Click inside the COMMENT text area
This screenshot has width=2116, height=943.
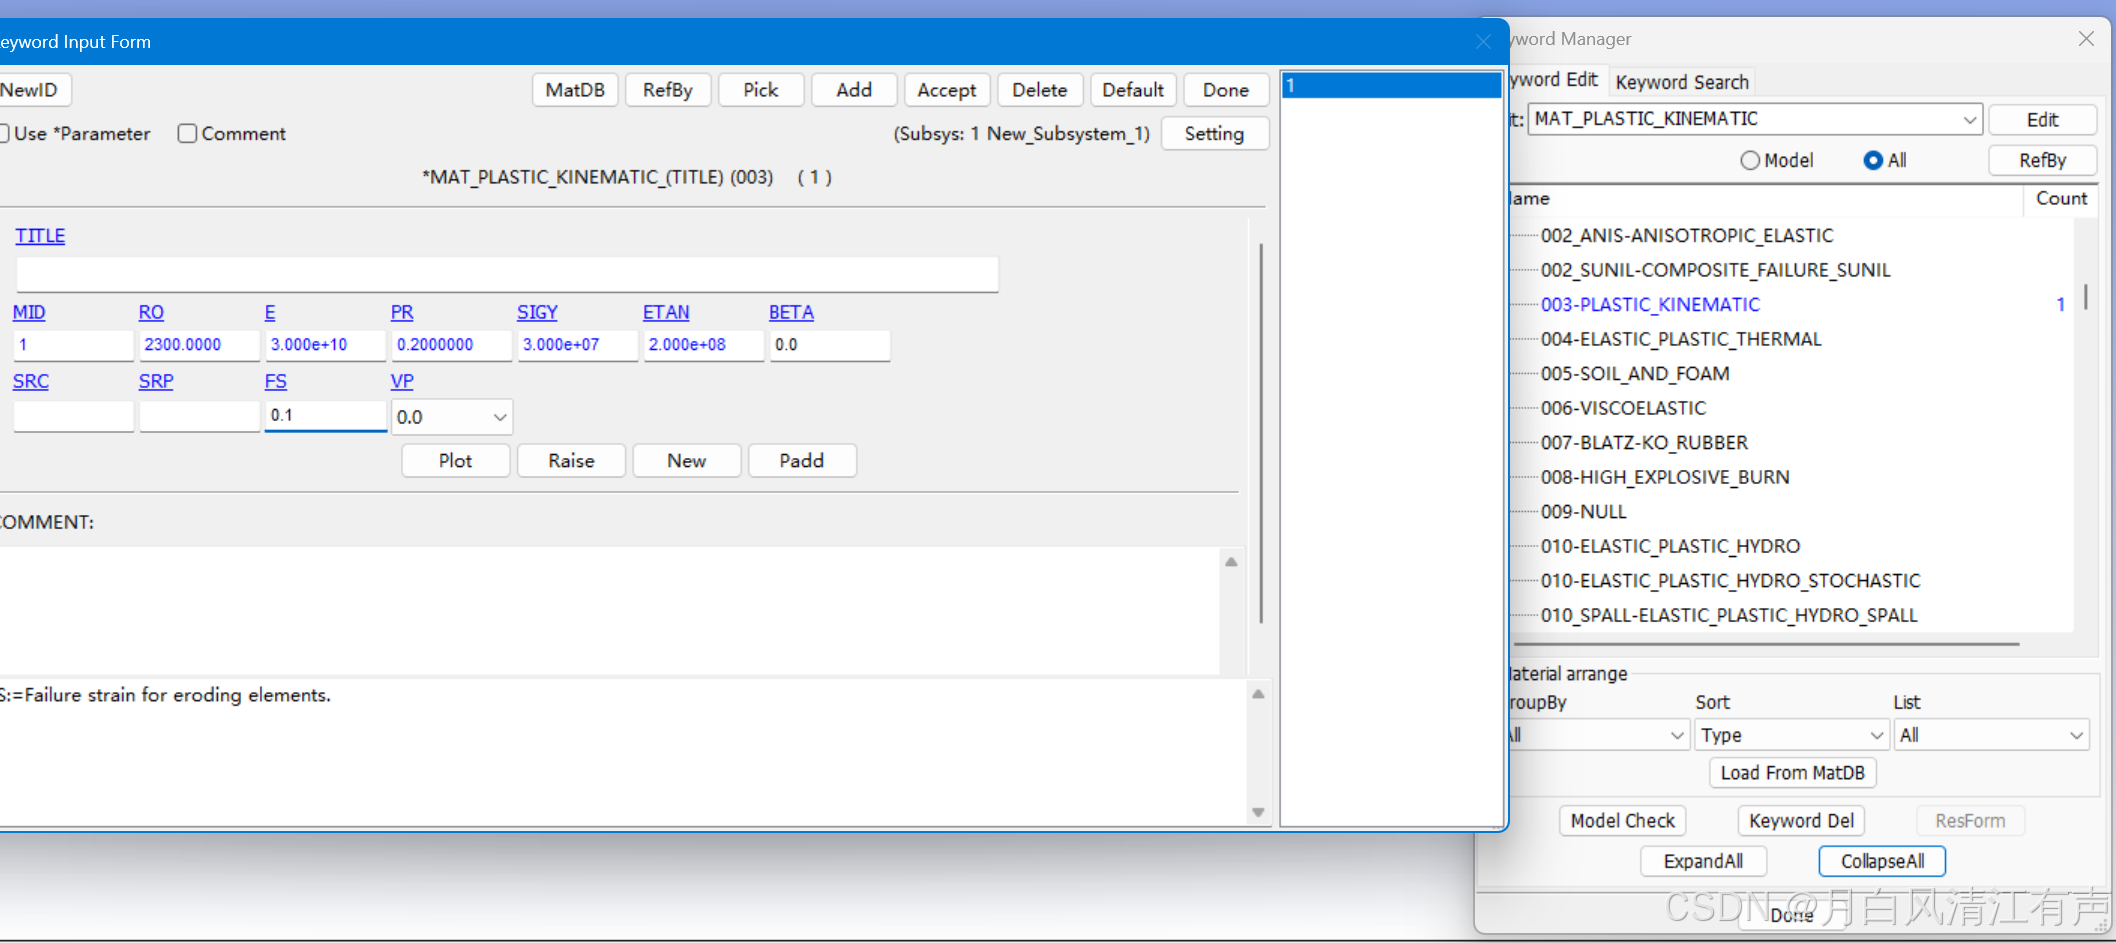608,610
